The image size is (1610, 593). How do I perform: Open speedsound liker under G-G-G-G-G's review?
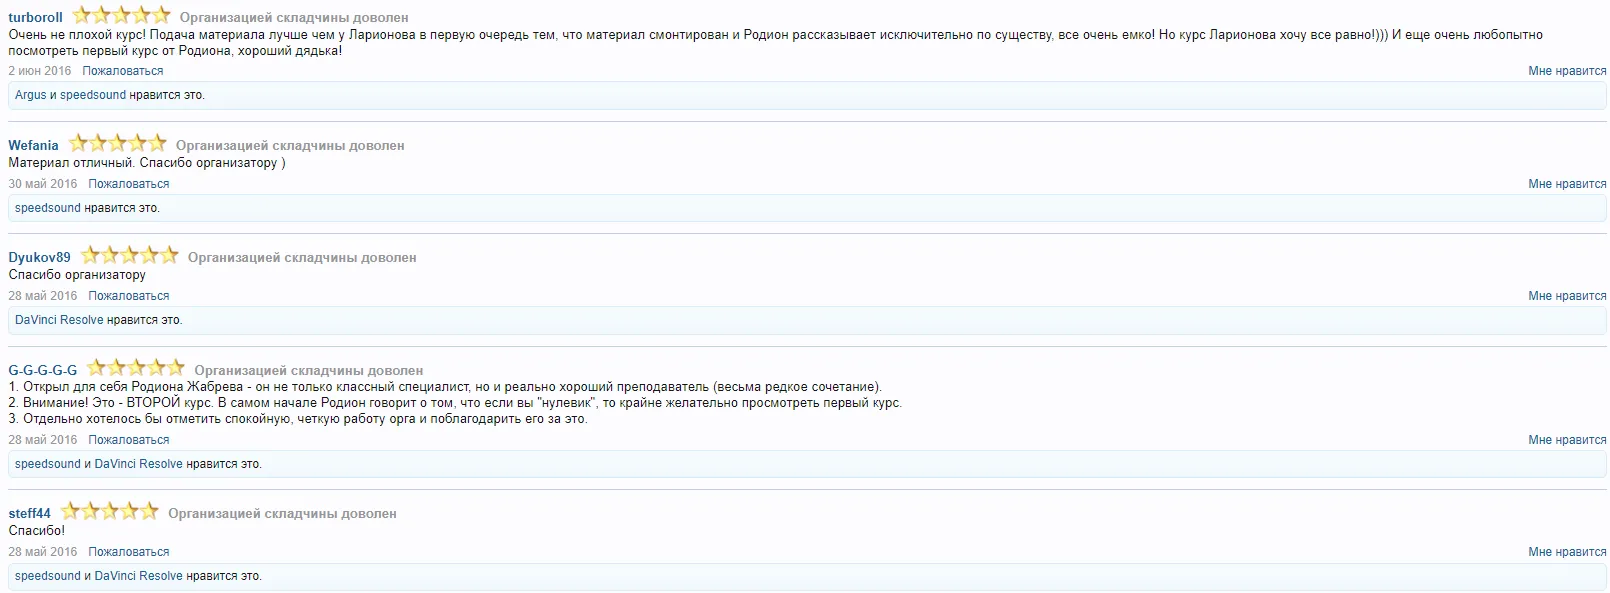[x=47, y=464]
